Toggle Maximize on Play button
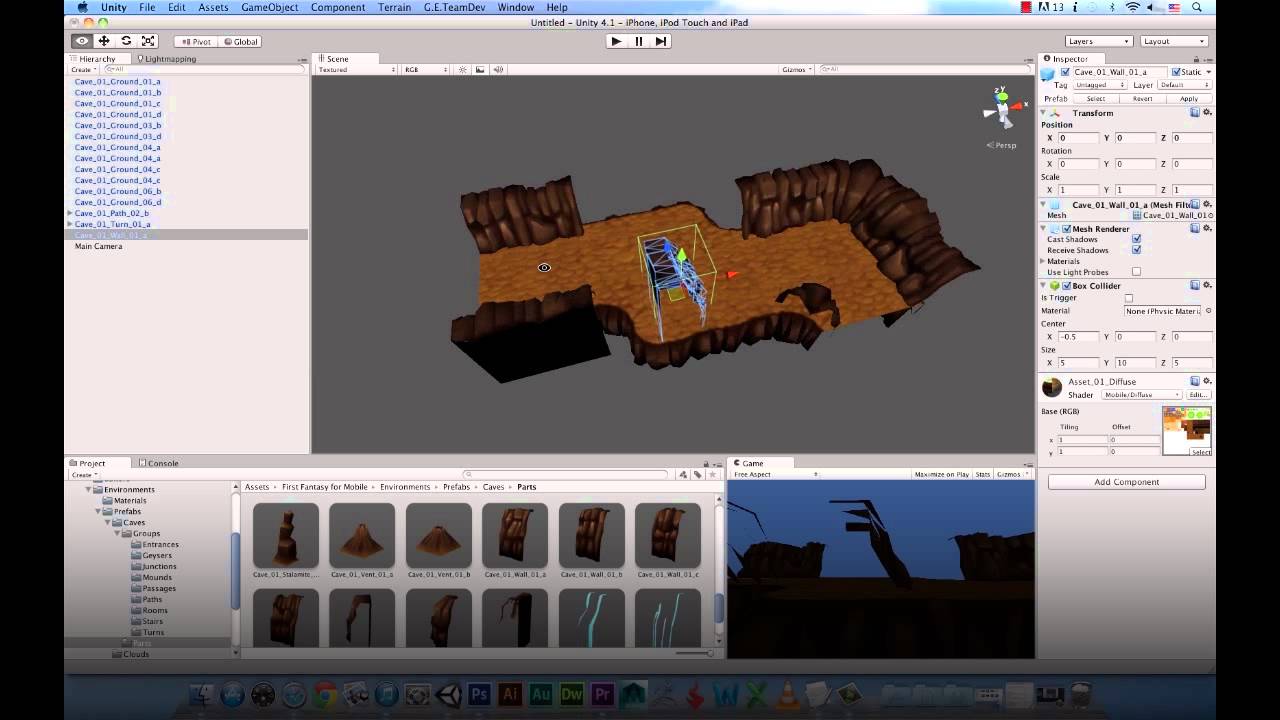Viewport: 1280px width, 720px height. pyautogui.click(x=941, y=474)
